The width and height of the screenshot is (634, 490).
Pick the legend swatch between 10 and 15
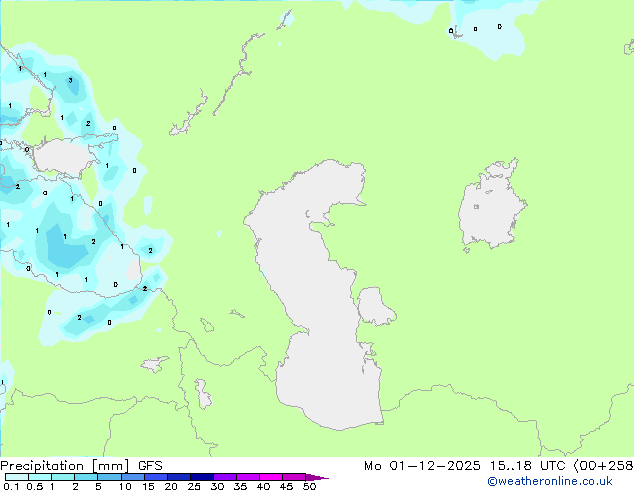click(132, 477)
